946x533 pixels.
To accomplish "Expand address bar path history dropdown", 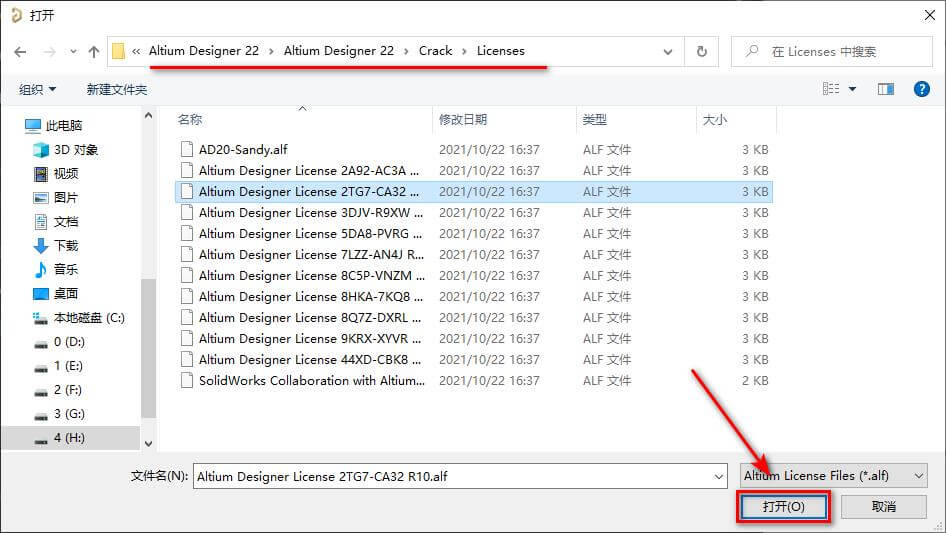I will (x=667, y=52).
